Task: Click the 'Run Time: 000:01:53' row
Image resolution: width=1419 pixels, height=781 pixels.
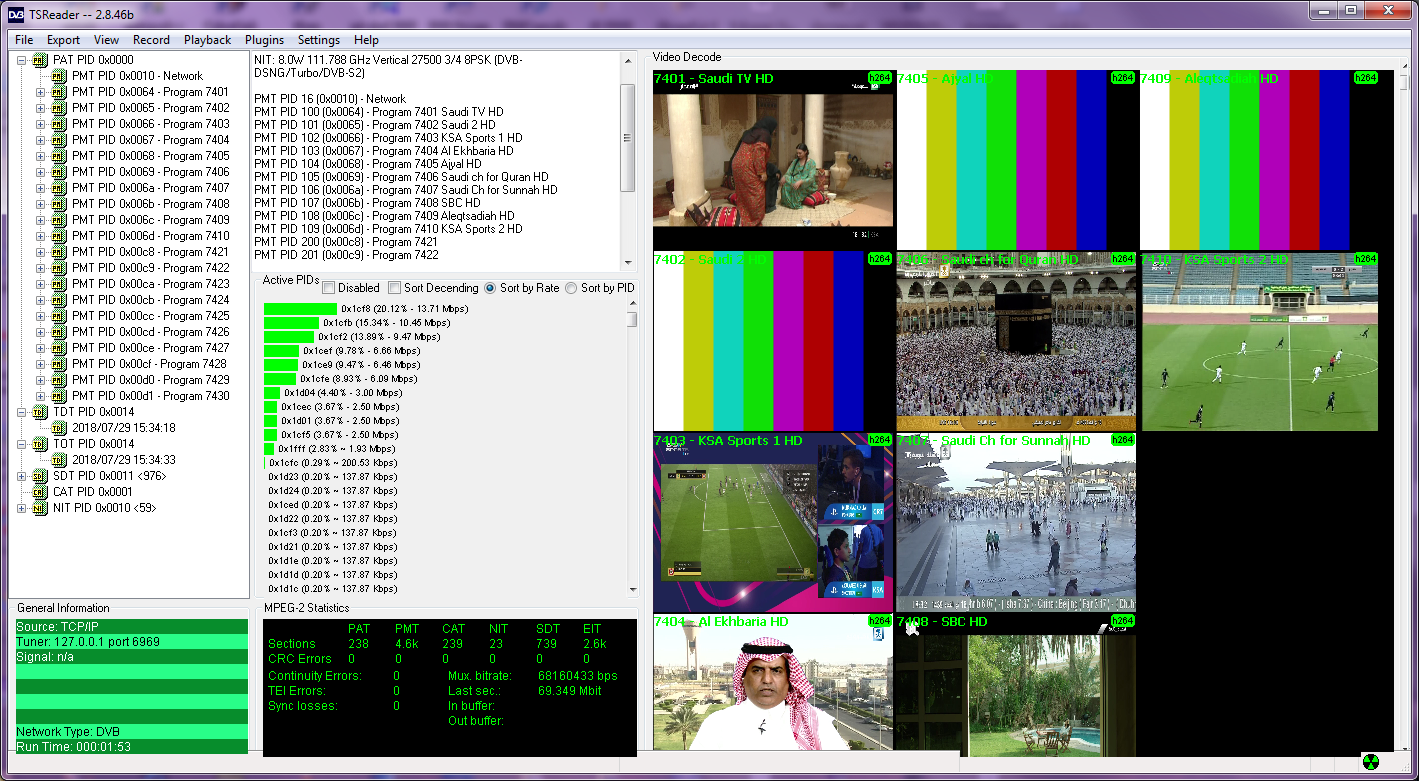Action: pyautogui.click(x=131, y=747)
